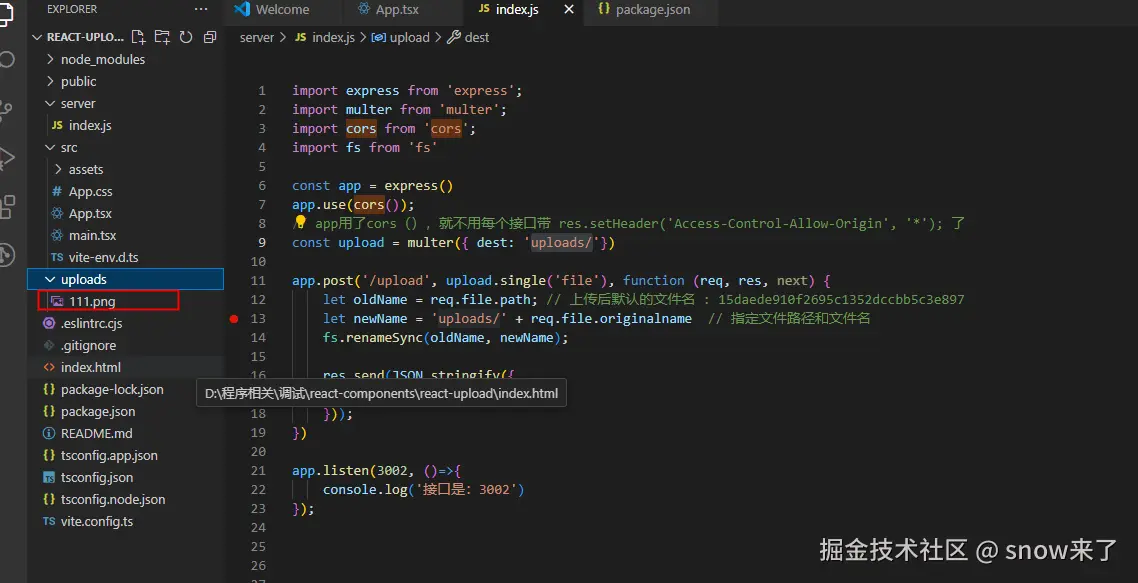Click console.log statement on line 22
The height and width of the screenshot is (583, 1138).
[x=424, y=489]
